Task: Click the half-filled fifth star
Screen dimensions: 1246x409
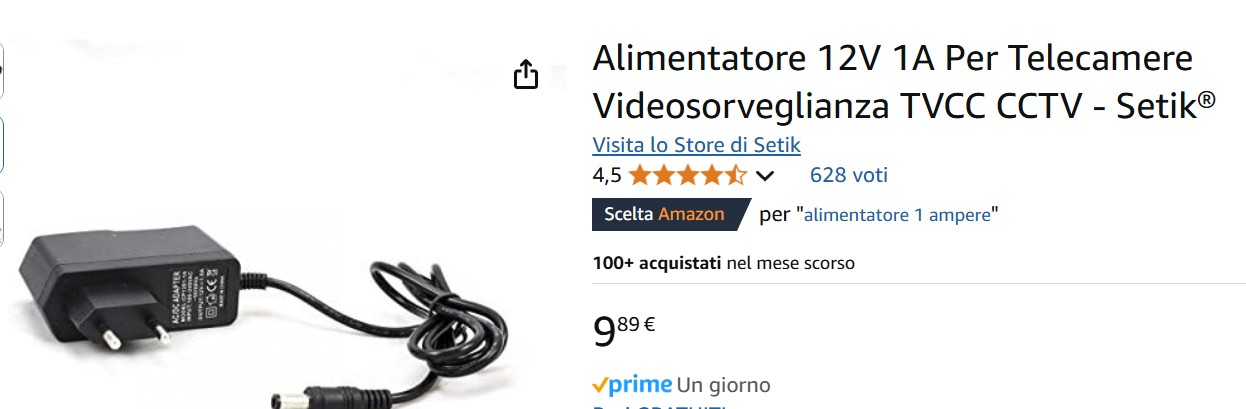Action: click(735, 176)
